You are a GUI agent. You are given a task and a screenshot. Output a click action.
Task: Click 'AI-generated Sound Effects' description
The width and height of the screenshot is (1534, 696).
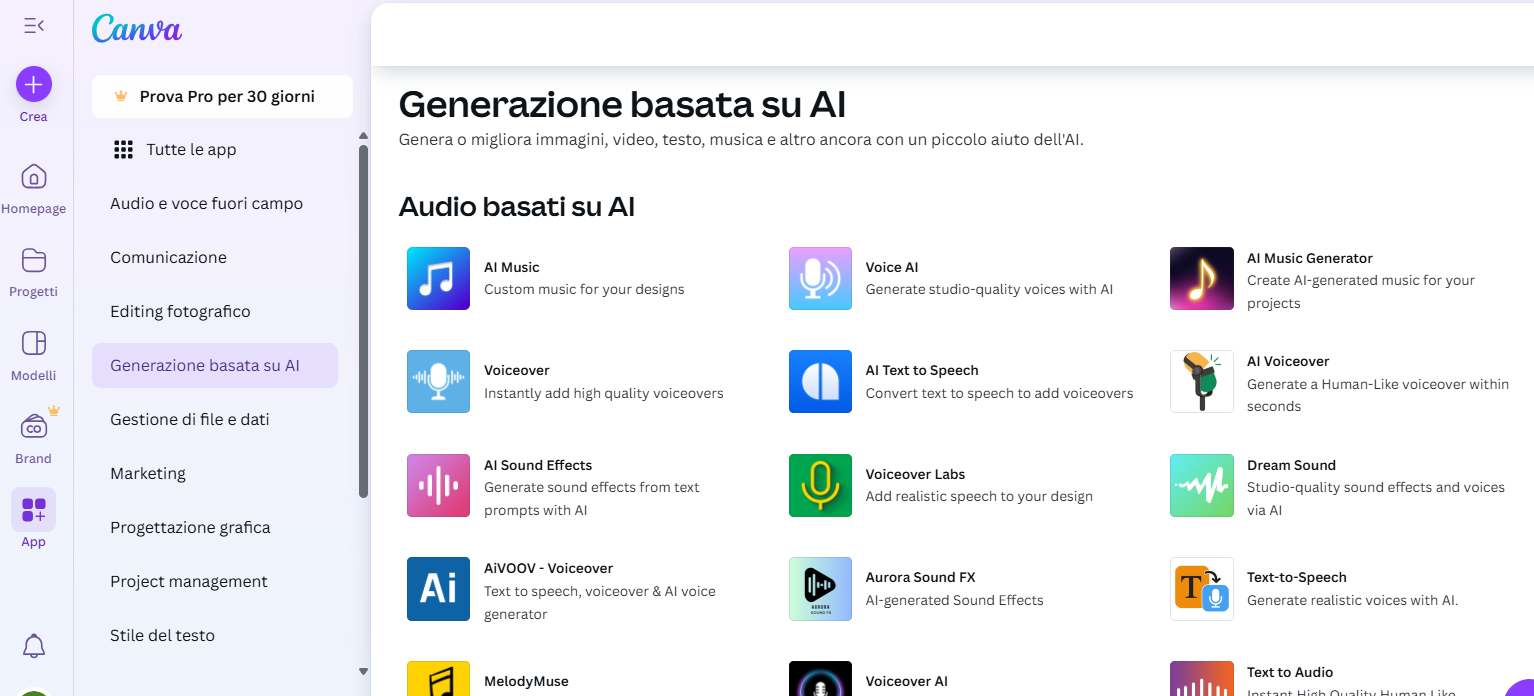click(955, 600)
